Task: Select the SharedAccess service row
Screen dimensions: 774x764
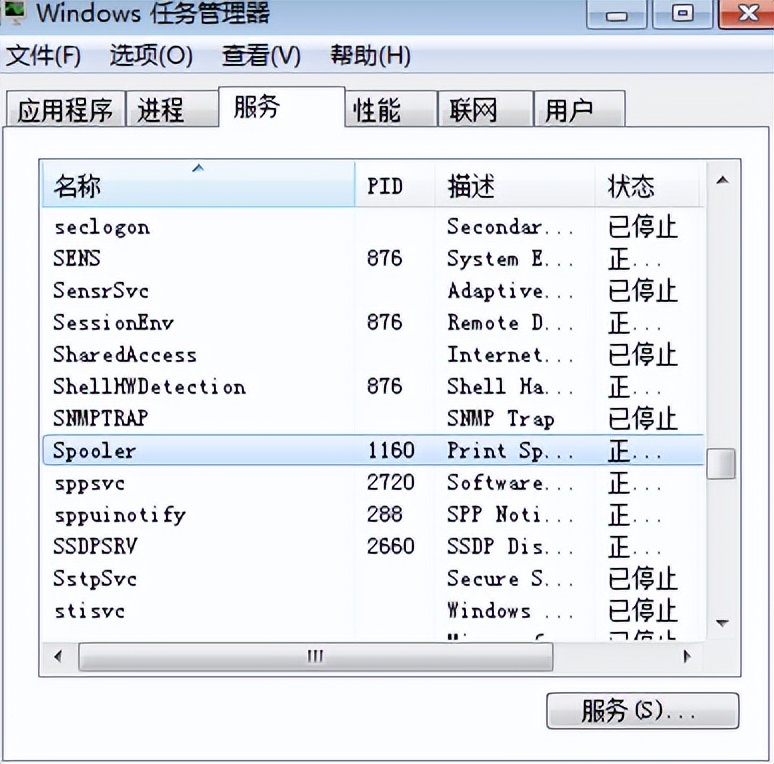Action: [373, 355]
